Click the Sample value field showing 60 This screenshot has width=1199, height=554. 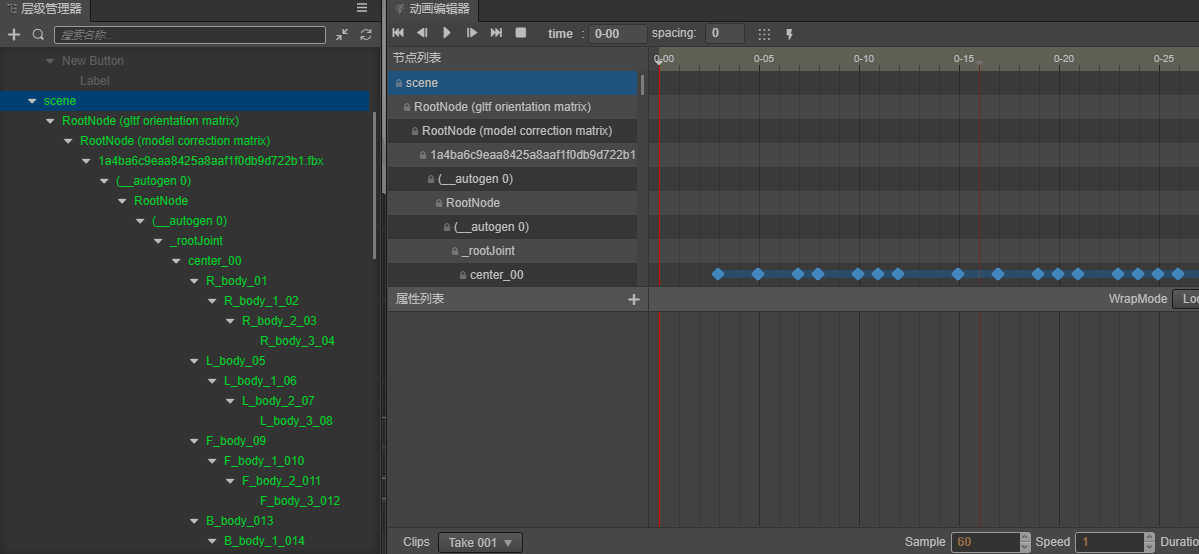point(985,542)
